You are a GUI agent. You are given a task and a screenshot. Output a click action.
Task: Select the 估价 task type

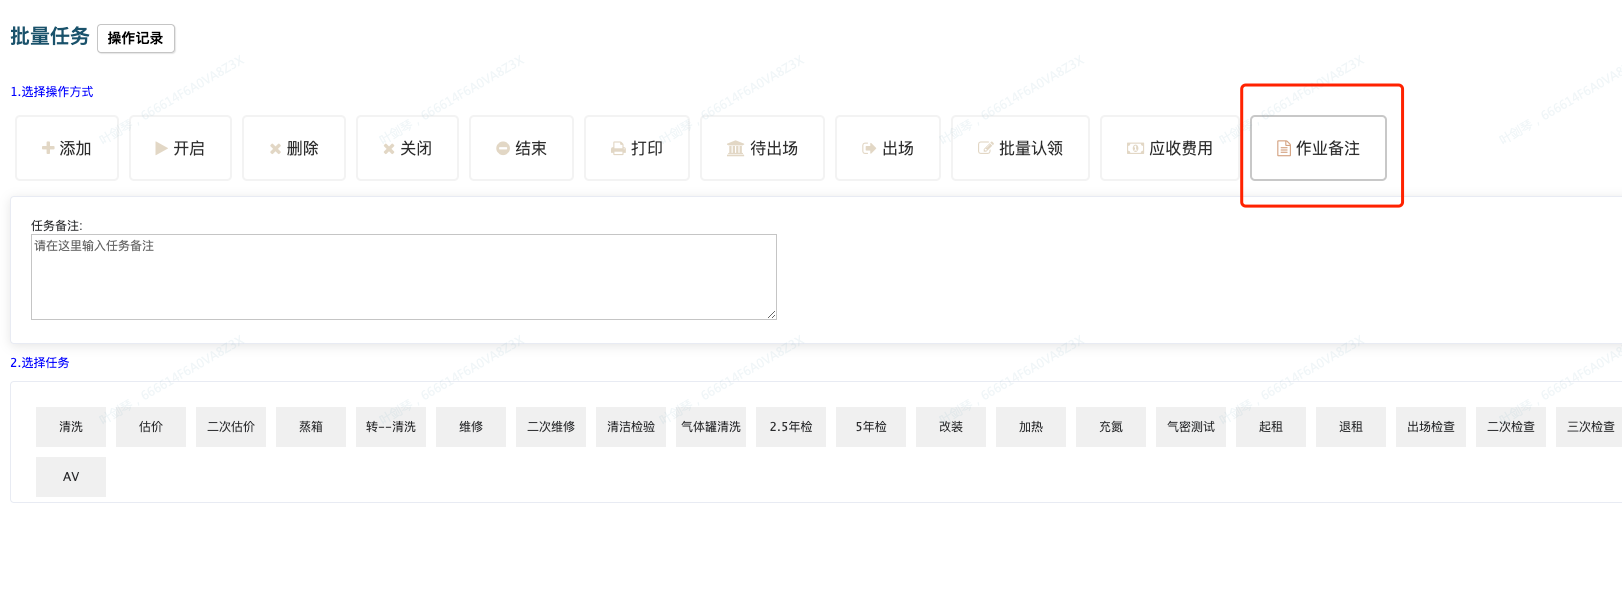(x=151, y=427)
